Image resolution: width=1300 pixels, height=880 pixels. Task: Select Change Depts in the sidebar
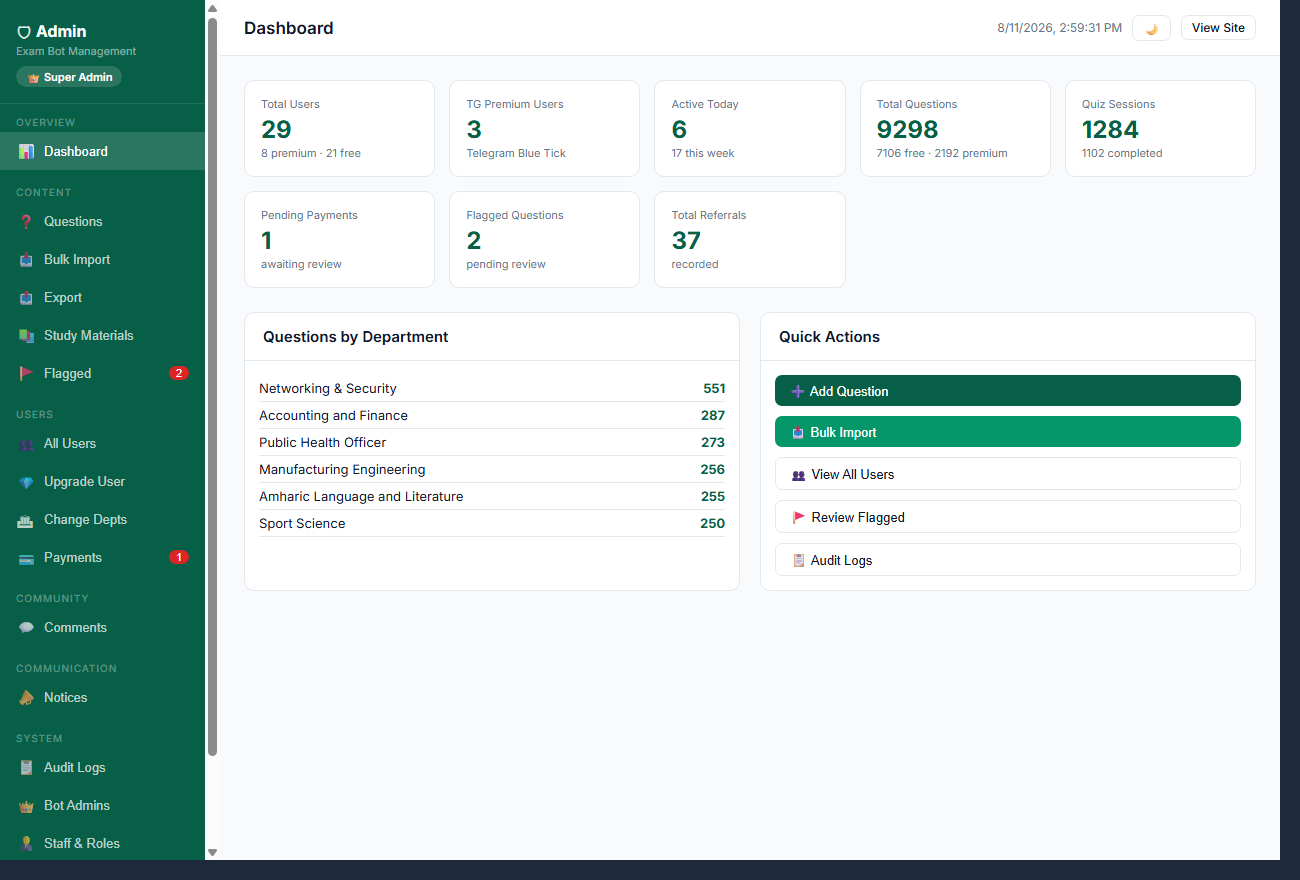click(x=102, y=520)
